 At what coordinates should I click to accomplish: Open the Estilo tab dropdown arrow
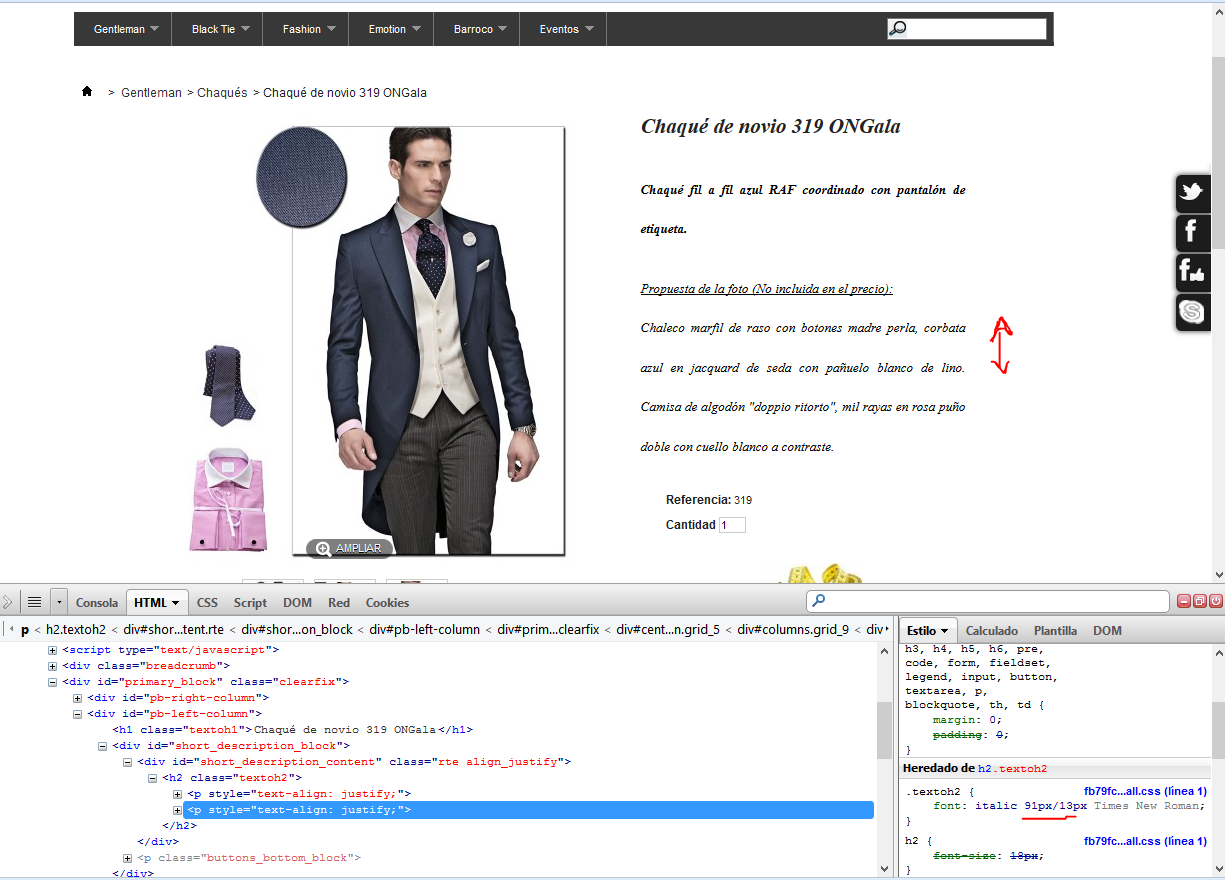coord(944,631)
